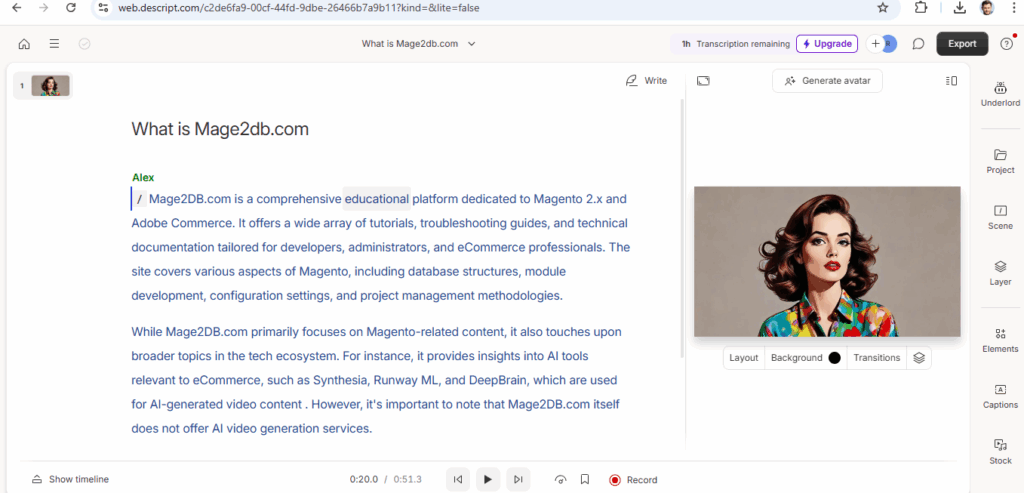Go back in browser
This screenshot has width=1024, height=493.
coord(16,8)
